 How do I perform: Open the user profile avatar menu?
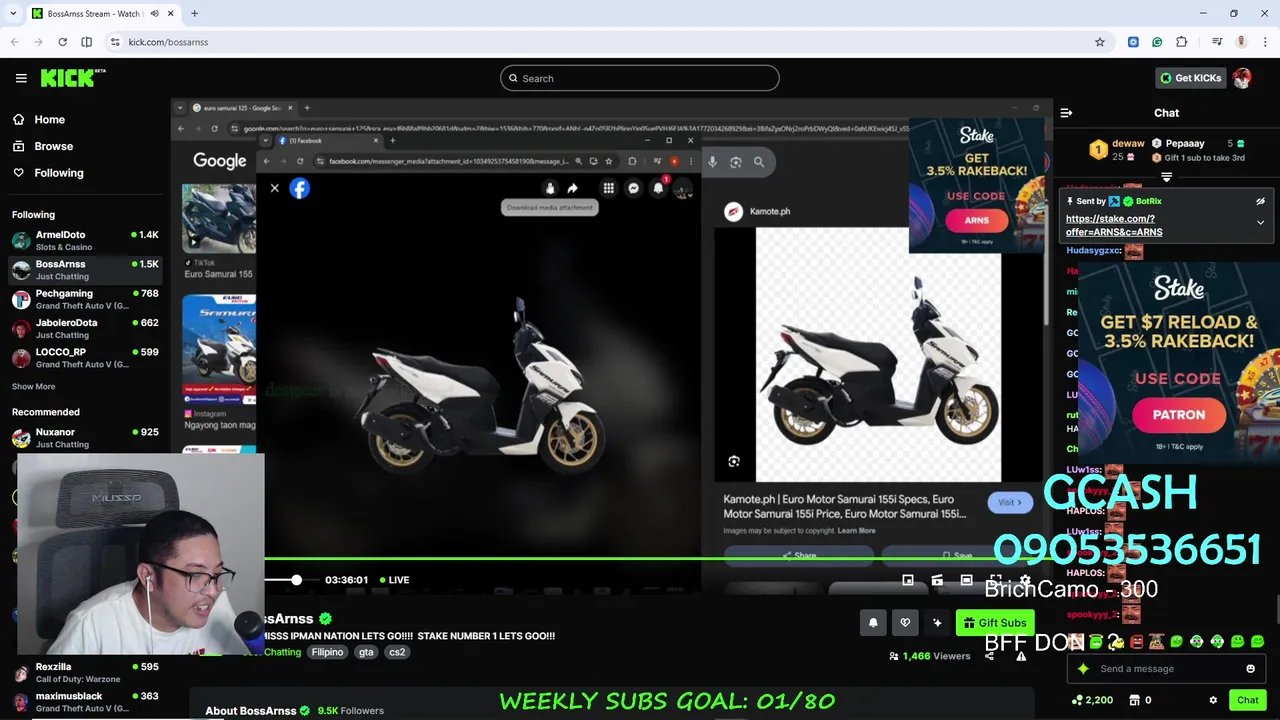(x=1242, y=78)
